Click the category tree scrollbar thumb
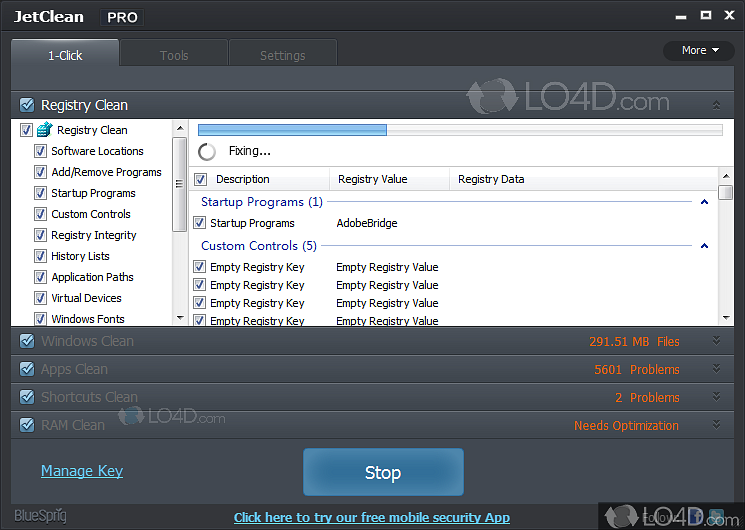 point(179,184)
